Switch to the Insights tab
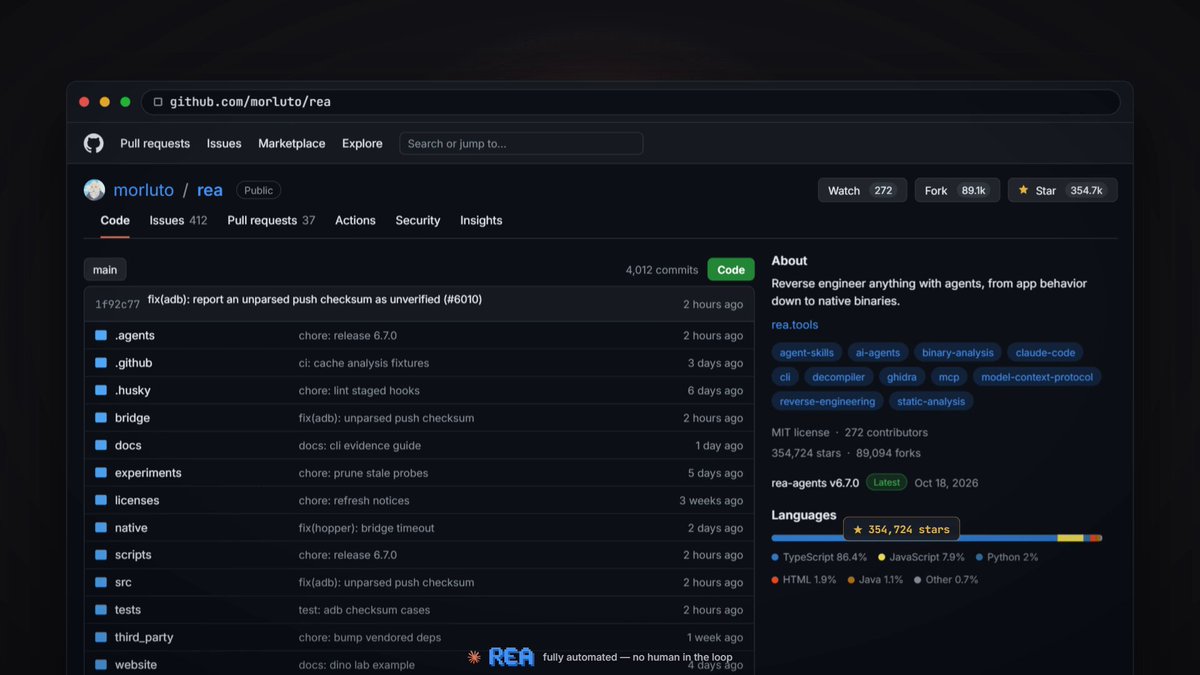 click(481, 220)
